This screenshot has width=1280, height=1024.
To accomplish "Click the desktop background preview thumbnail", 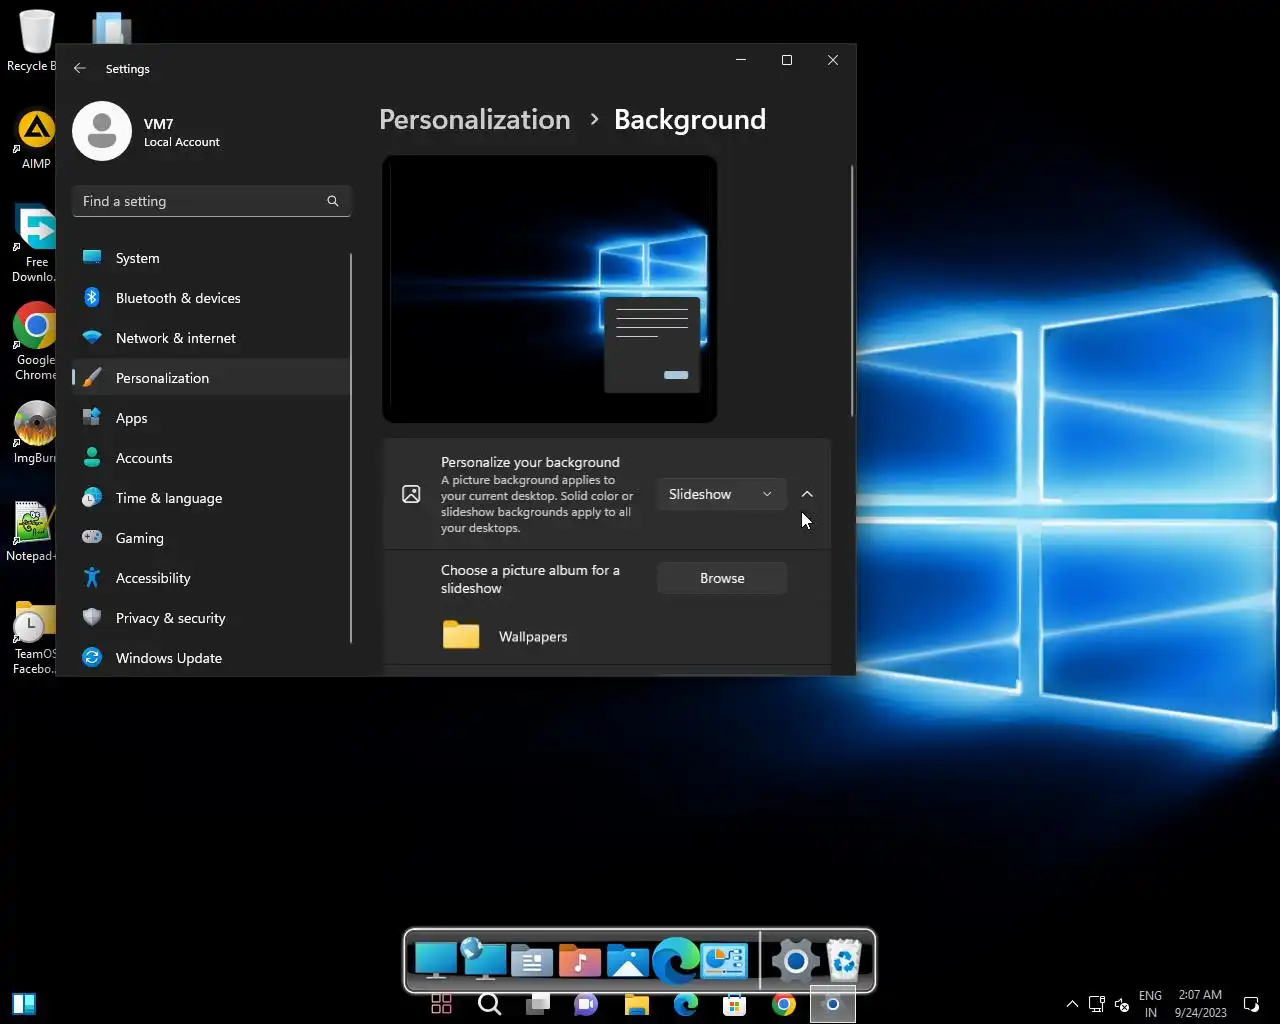I will (x=549, y=289).
